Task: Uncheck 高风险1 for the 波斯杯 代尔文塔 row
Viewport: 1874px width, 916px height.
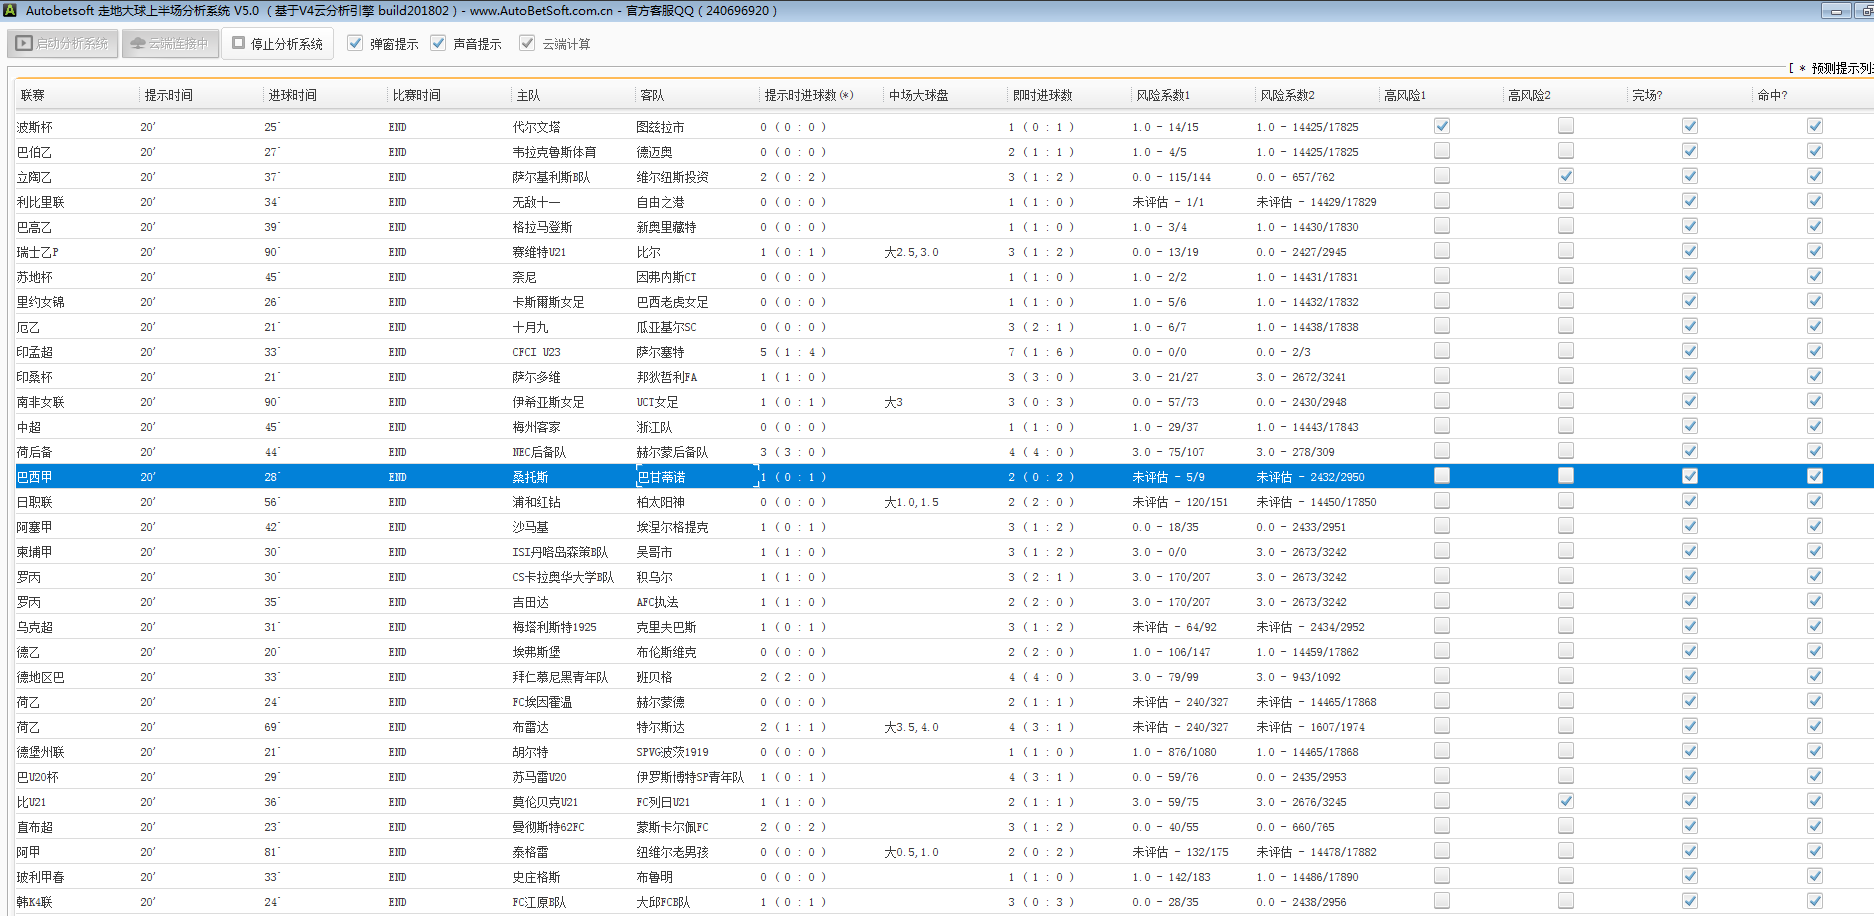Action: pos(1441,126)
